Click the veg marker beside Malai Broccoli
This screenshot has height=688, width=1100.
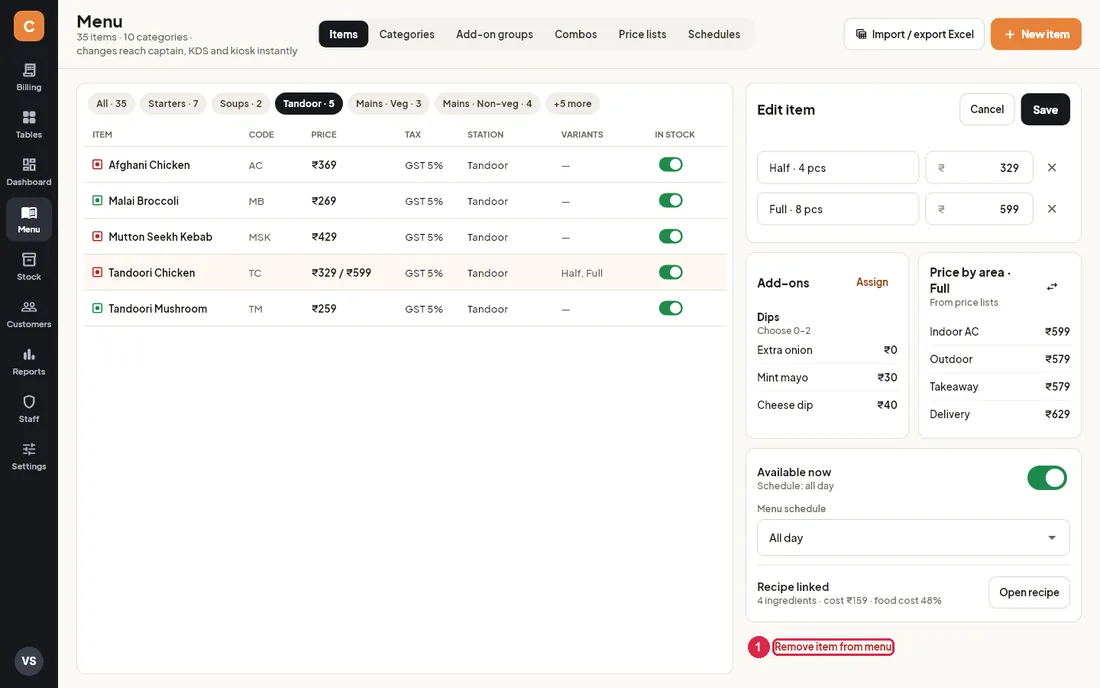[98, 201]
